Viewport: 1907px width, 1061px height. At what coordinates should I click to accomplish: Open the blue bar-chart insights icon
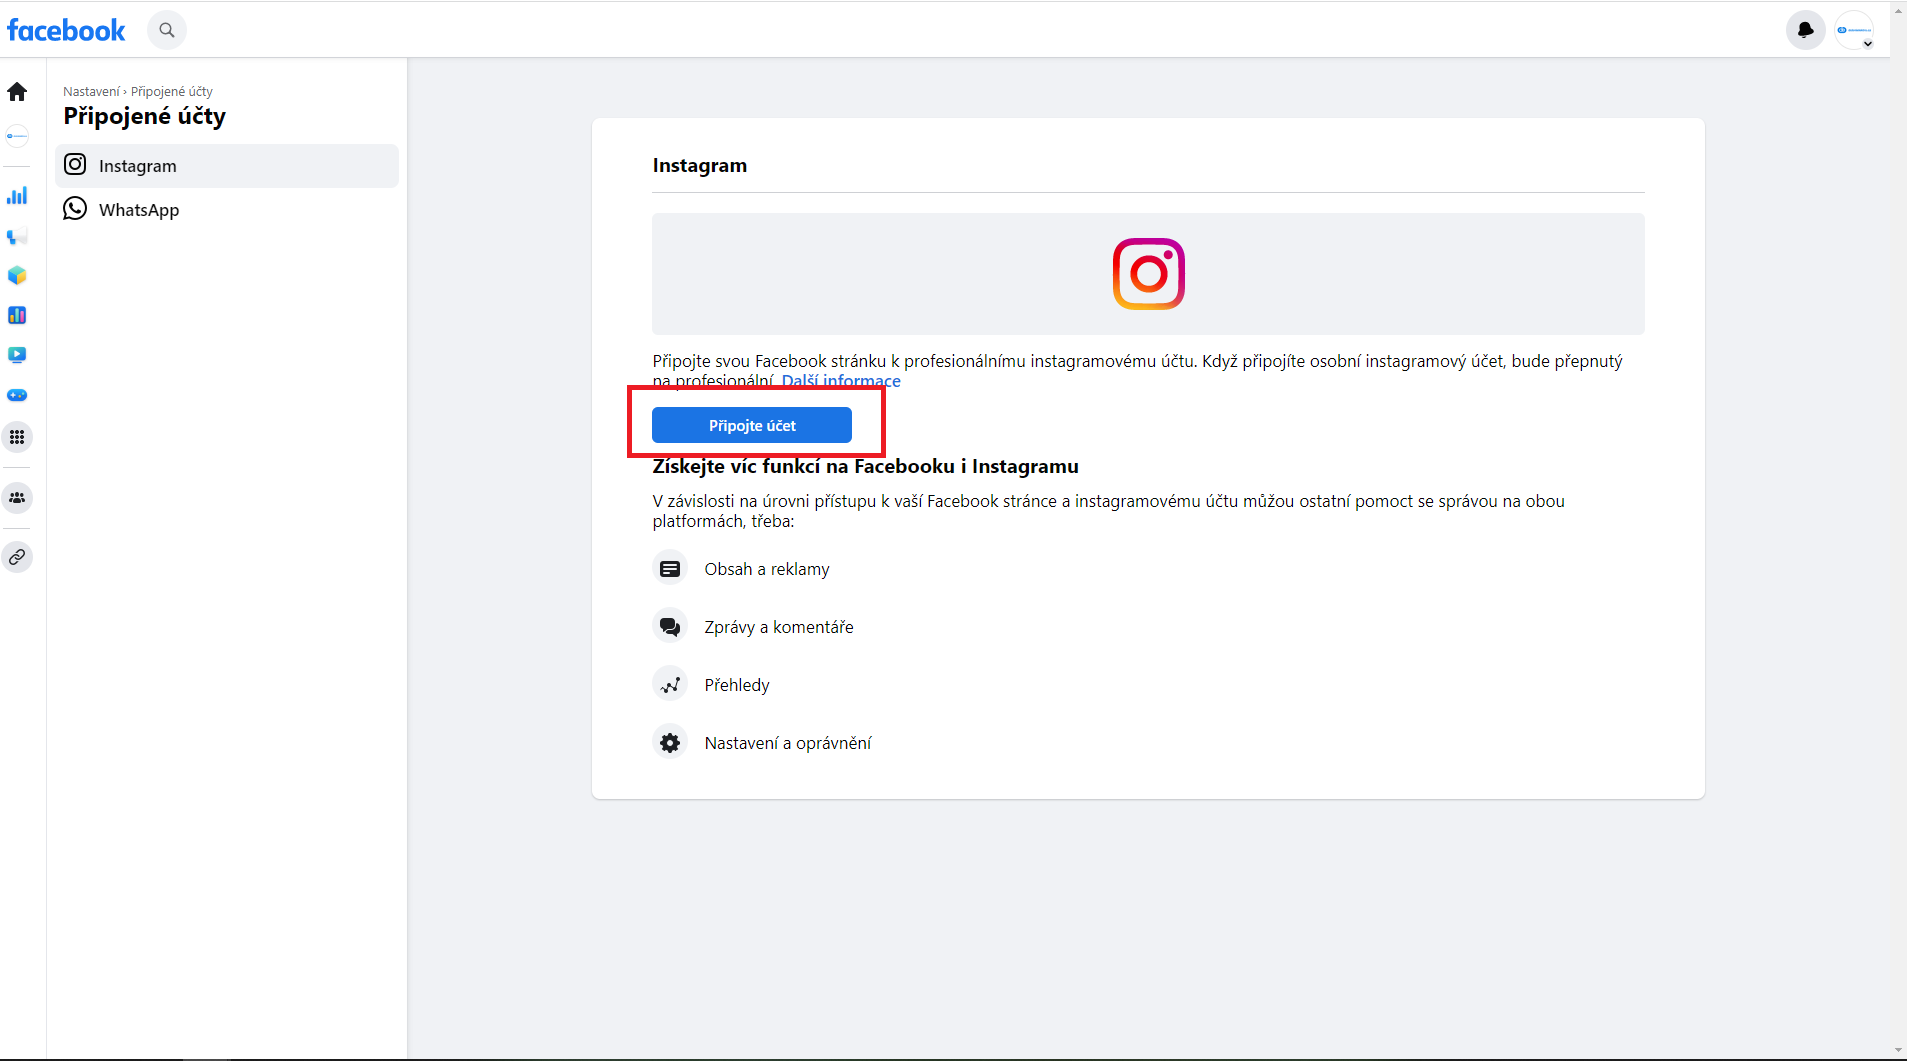coord(17,196)
